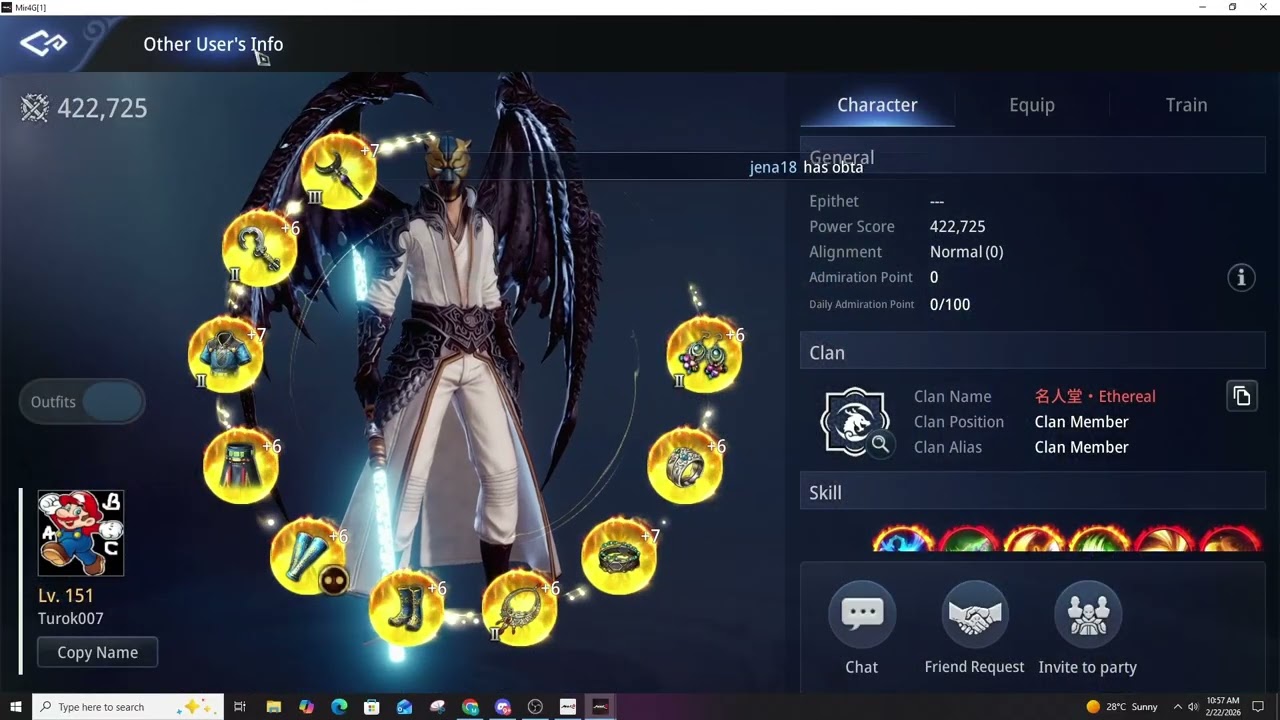
Task: View the clan emblem details
Action: click(x=855, y=422)
